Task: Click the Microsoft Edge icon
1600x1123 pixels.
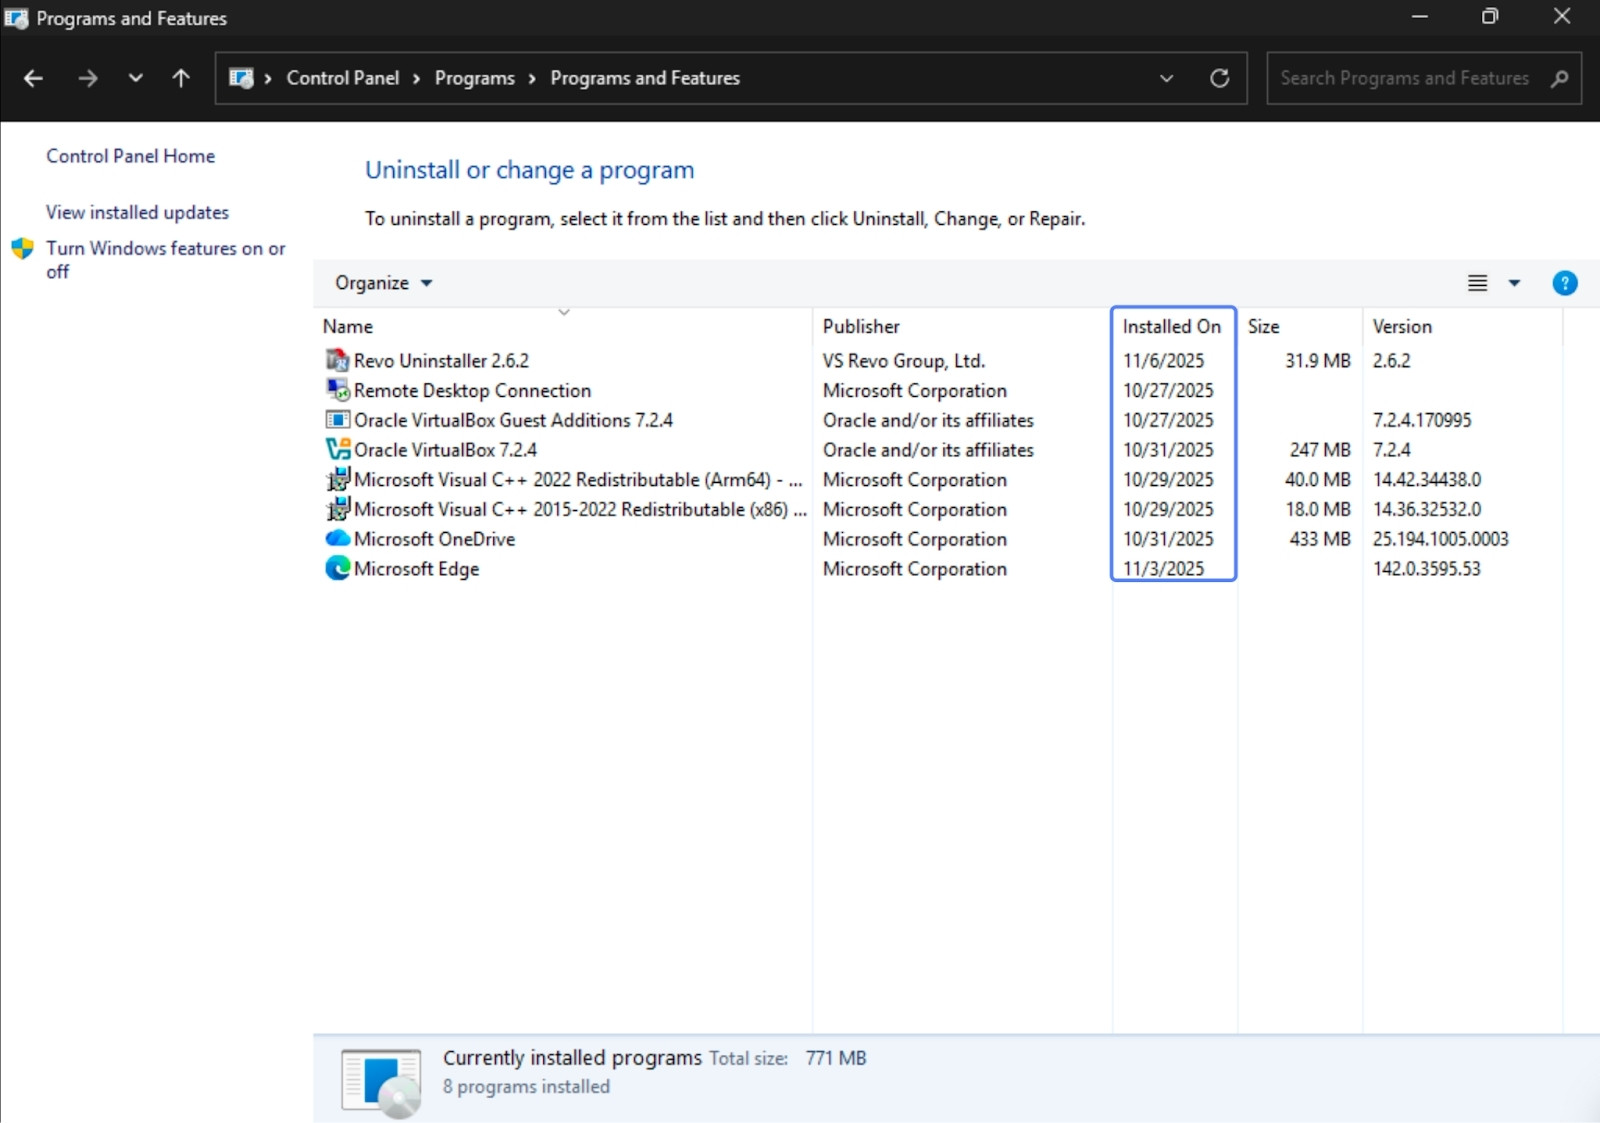Action: tap(337, 568)
